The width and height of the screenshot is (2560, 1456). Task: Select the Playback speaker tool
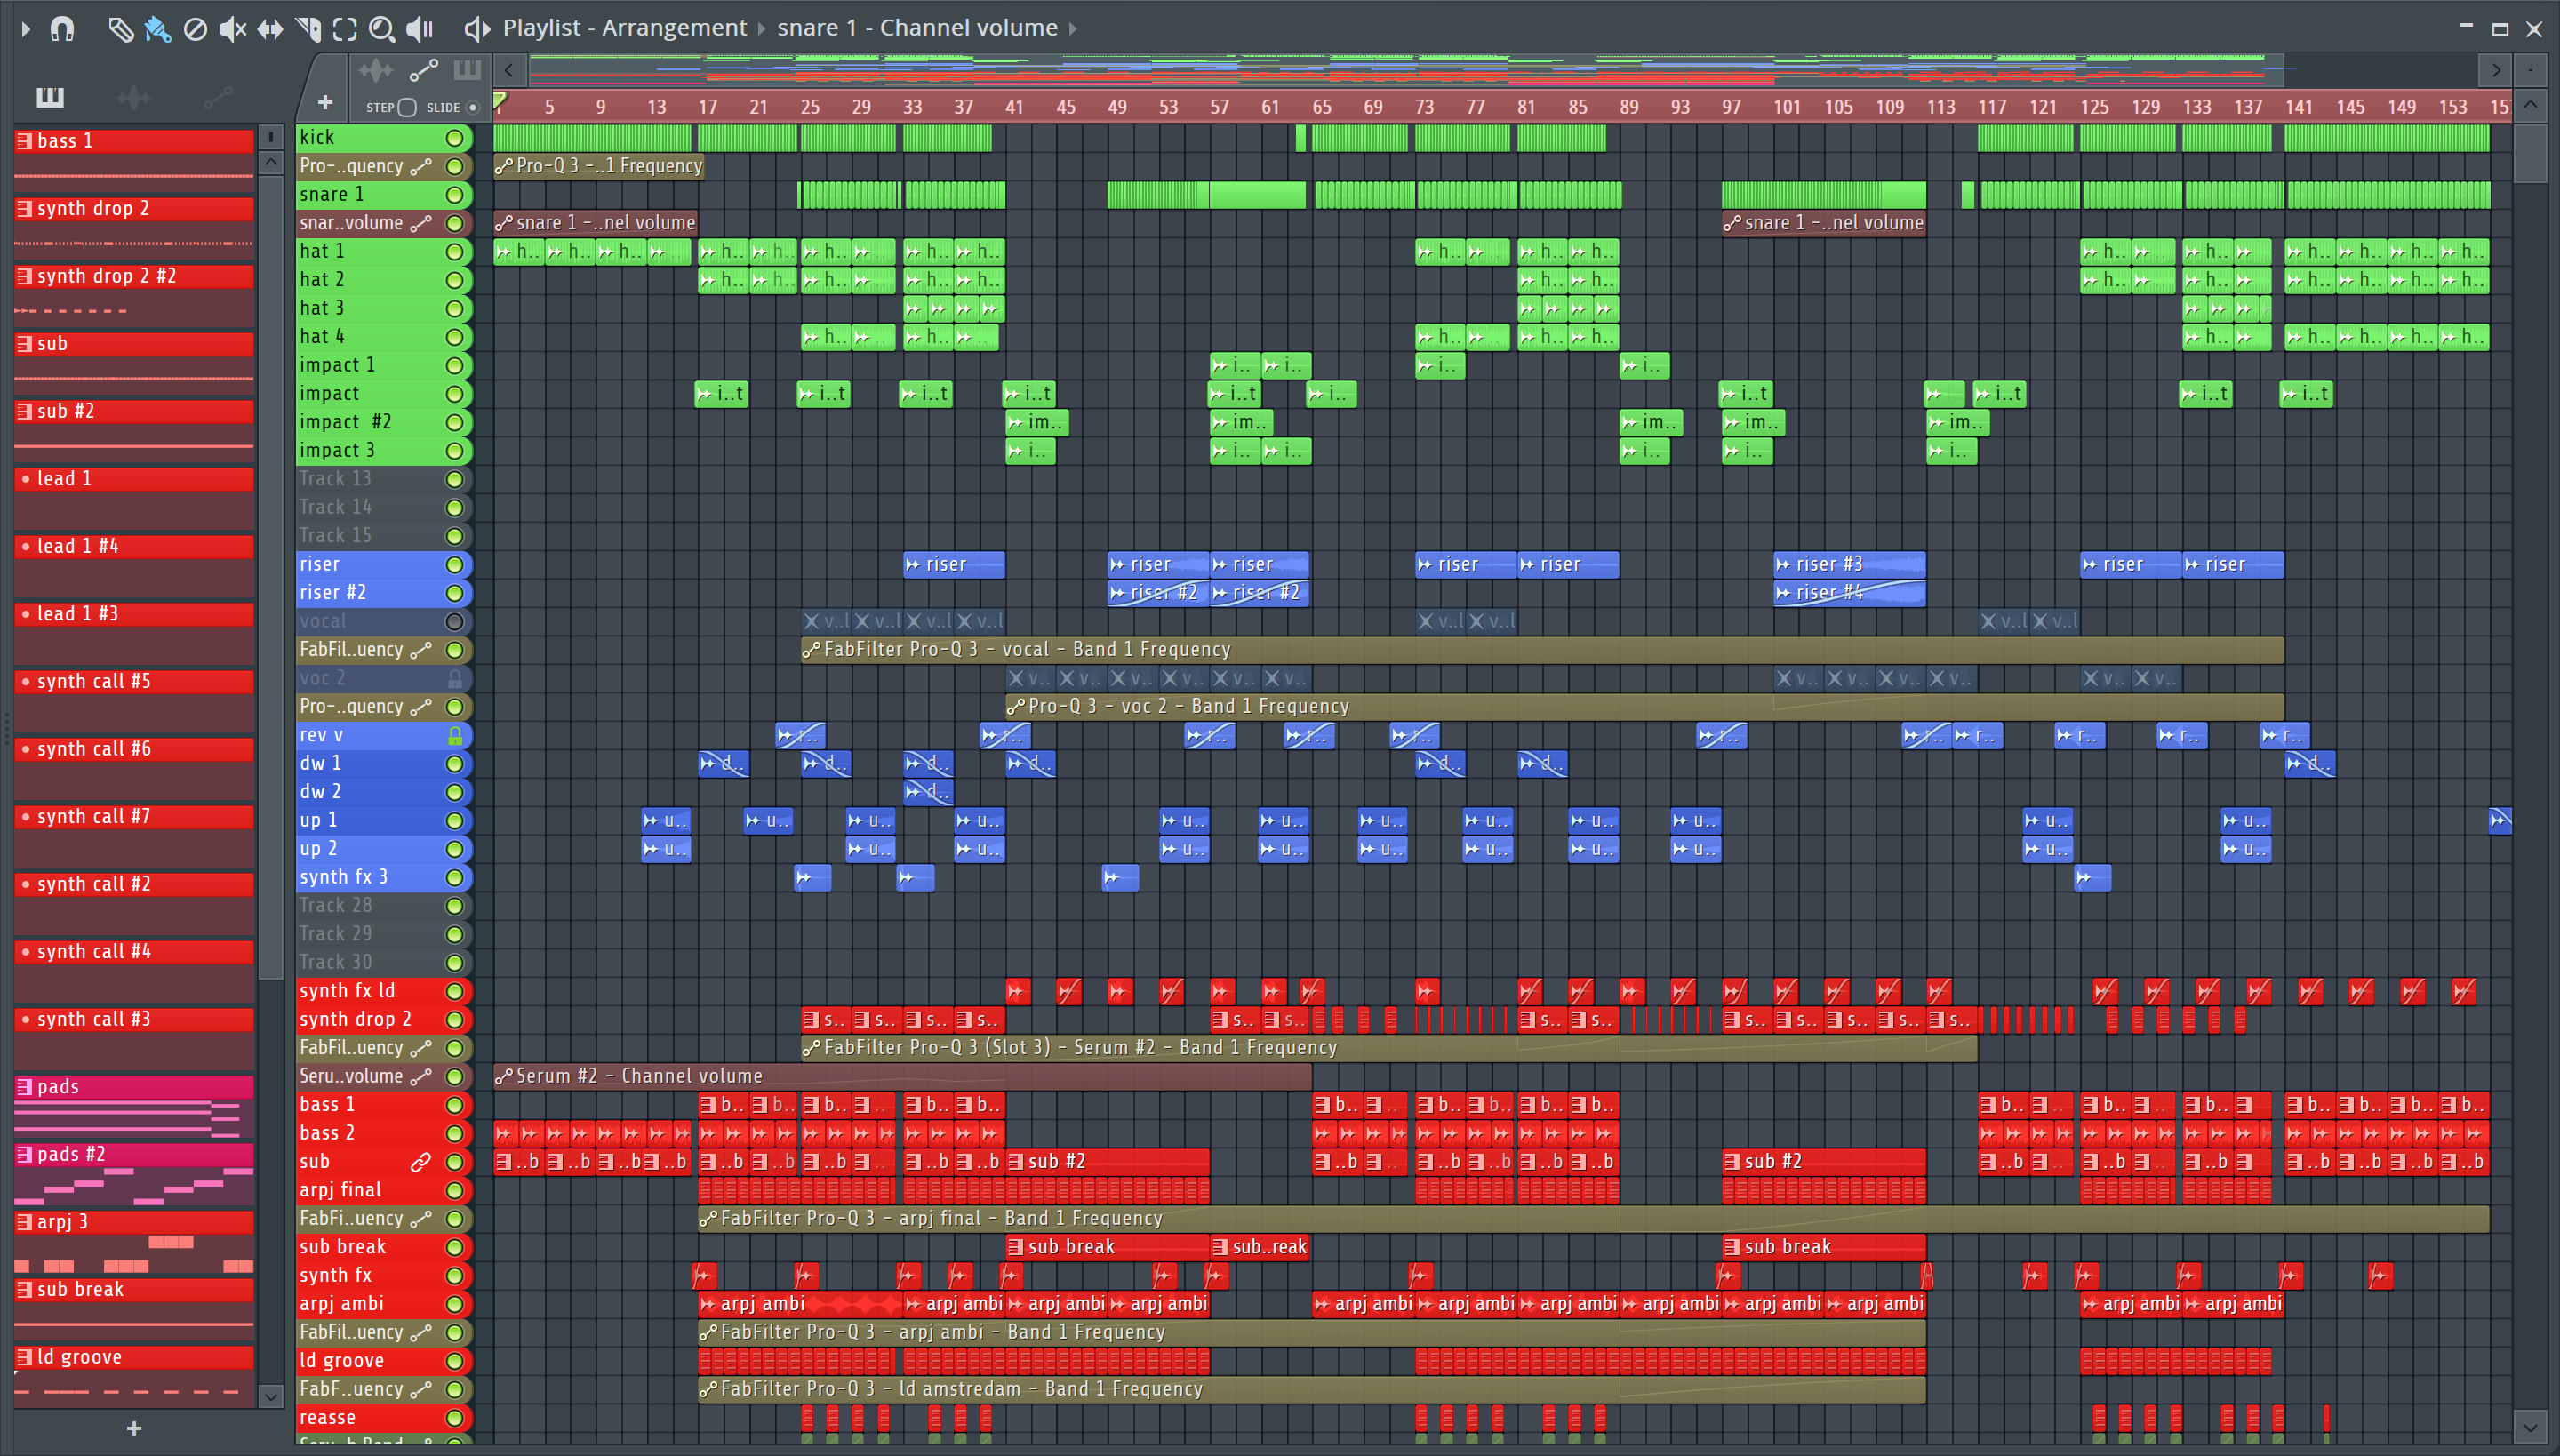pos(420,28)
